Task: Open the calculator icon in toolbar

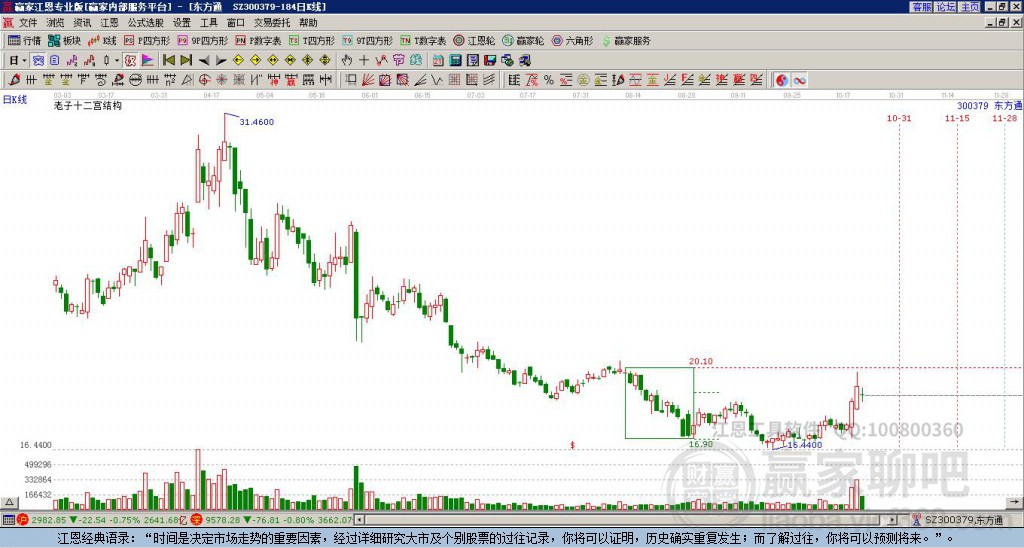Action: tap(455, 61)
